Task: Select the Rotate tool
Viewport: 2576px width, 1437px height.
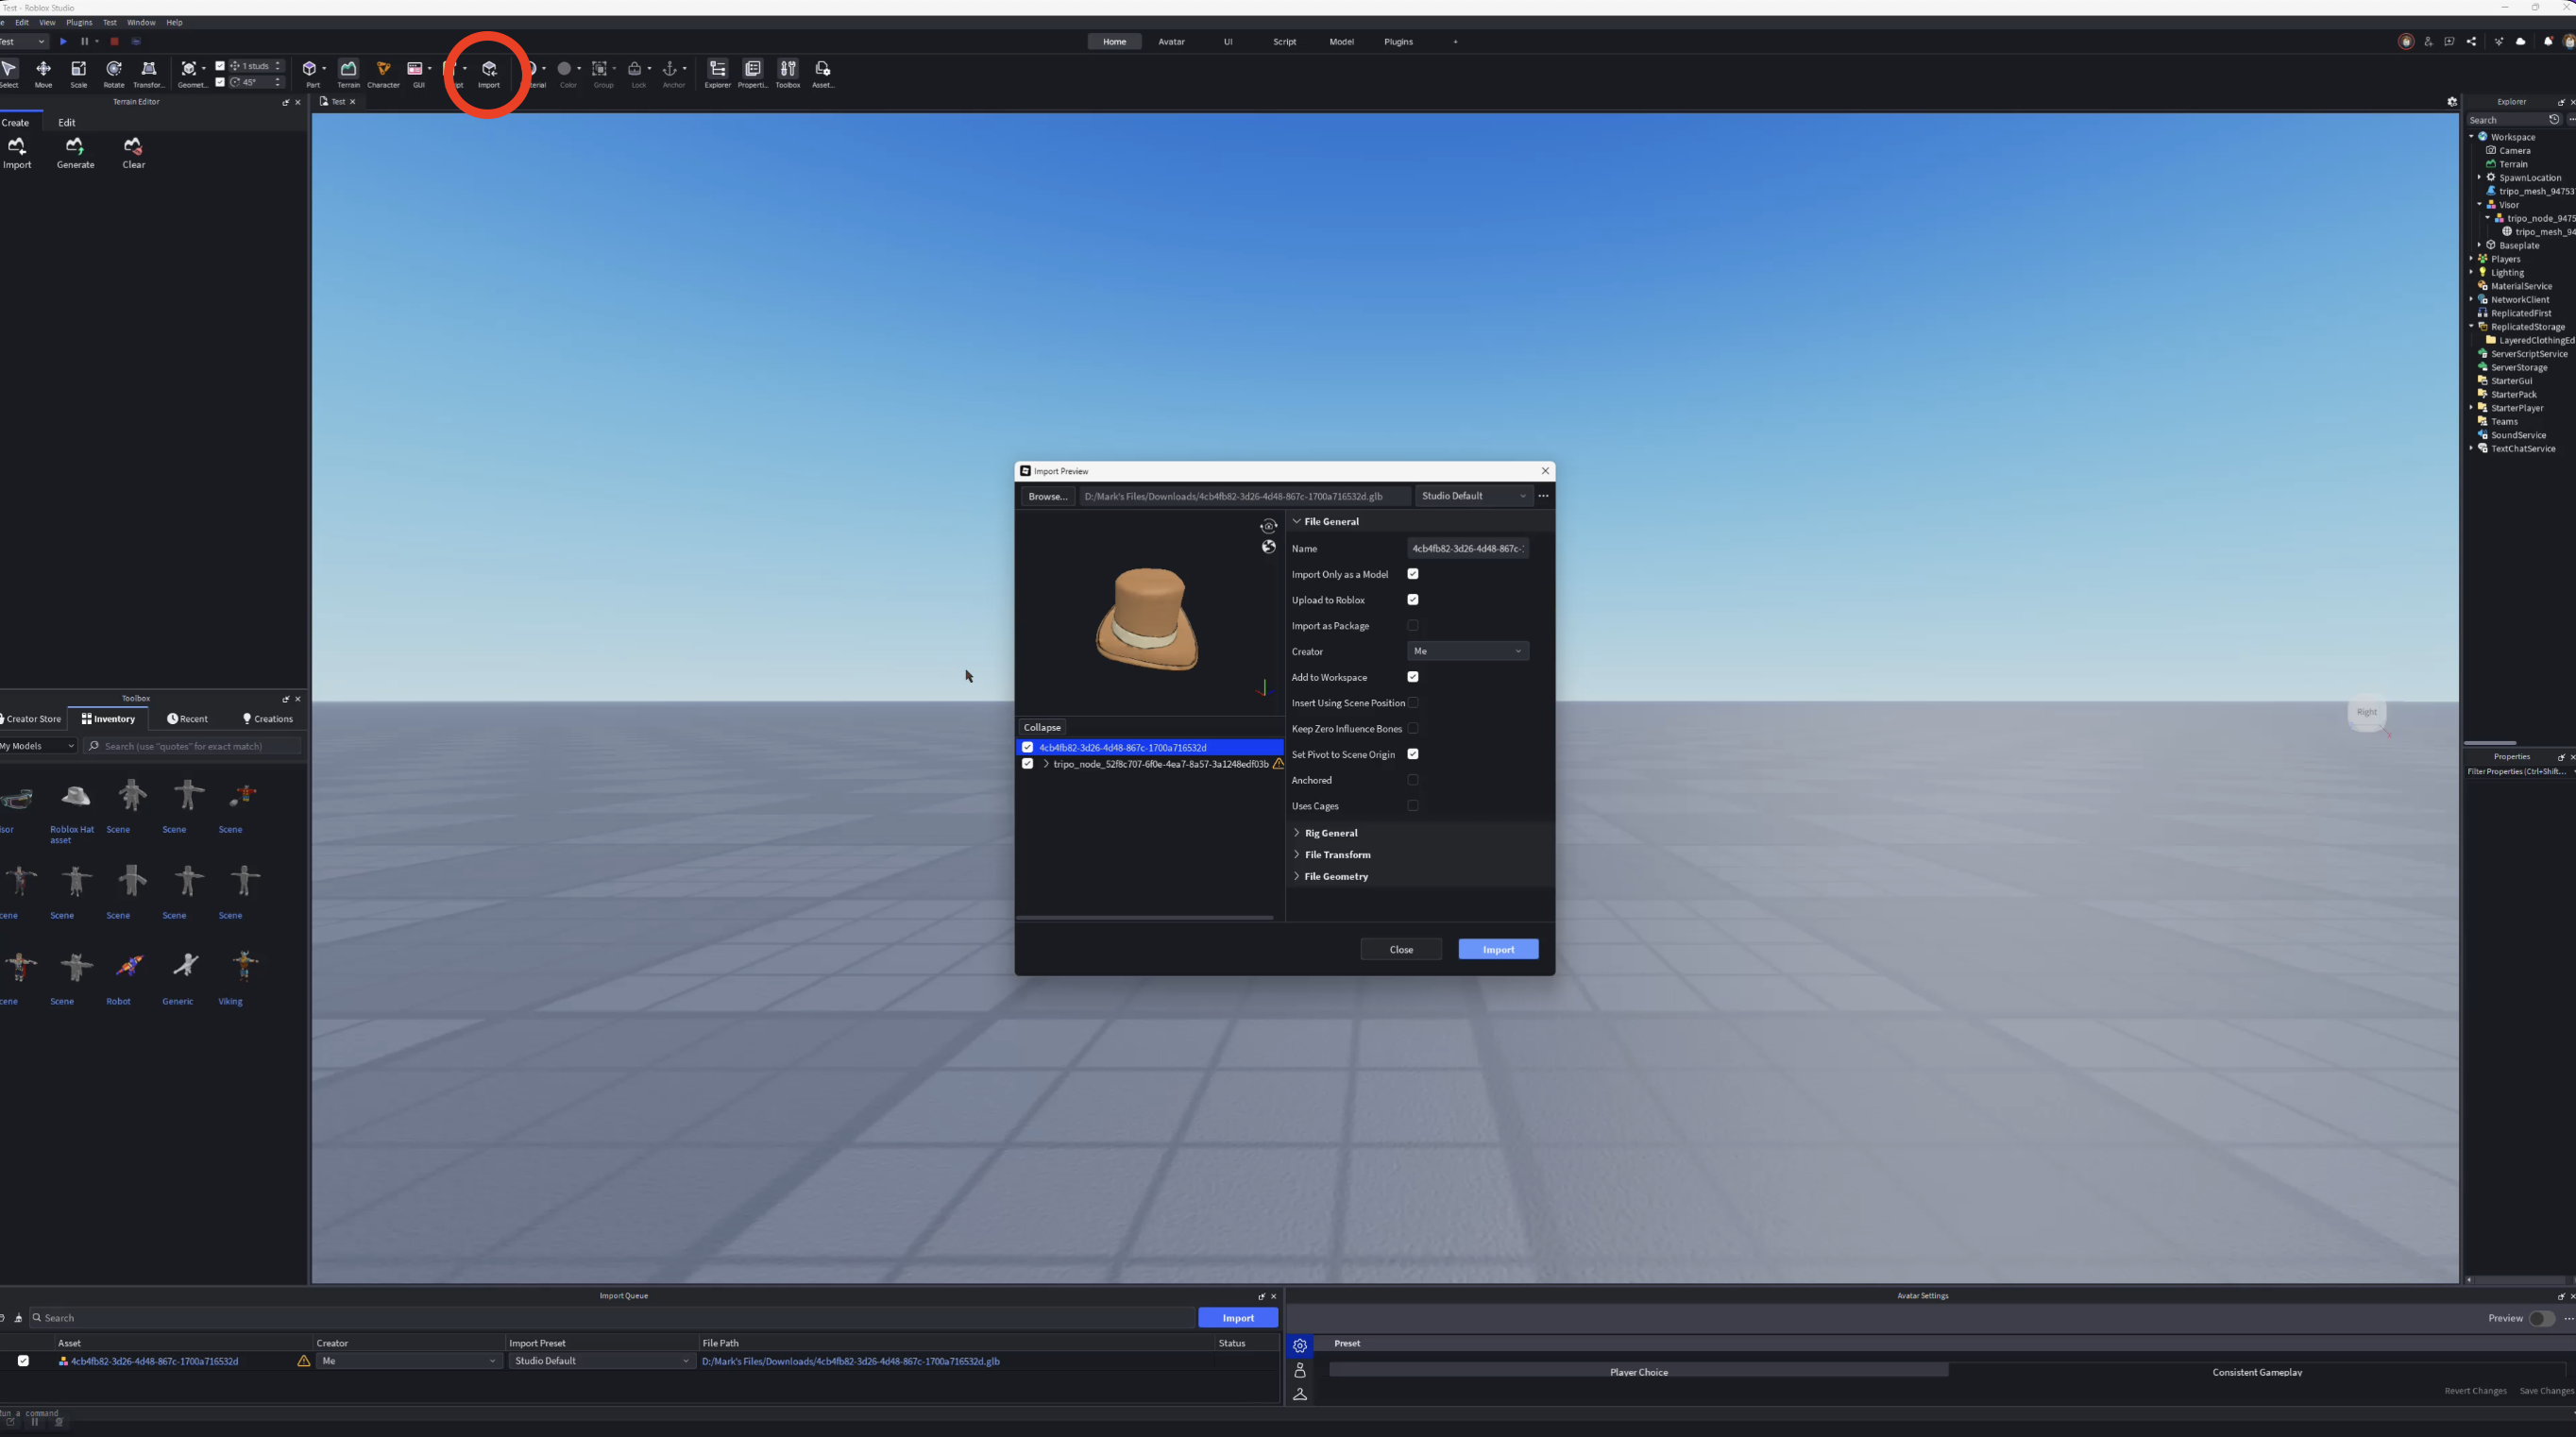Action: [x=113, y=72]
